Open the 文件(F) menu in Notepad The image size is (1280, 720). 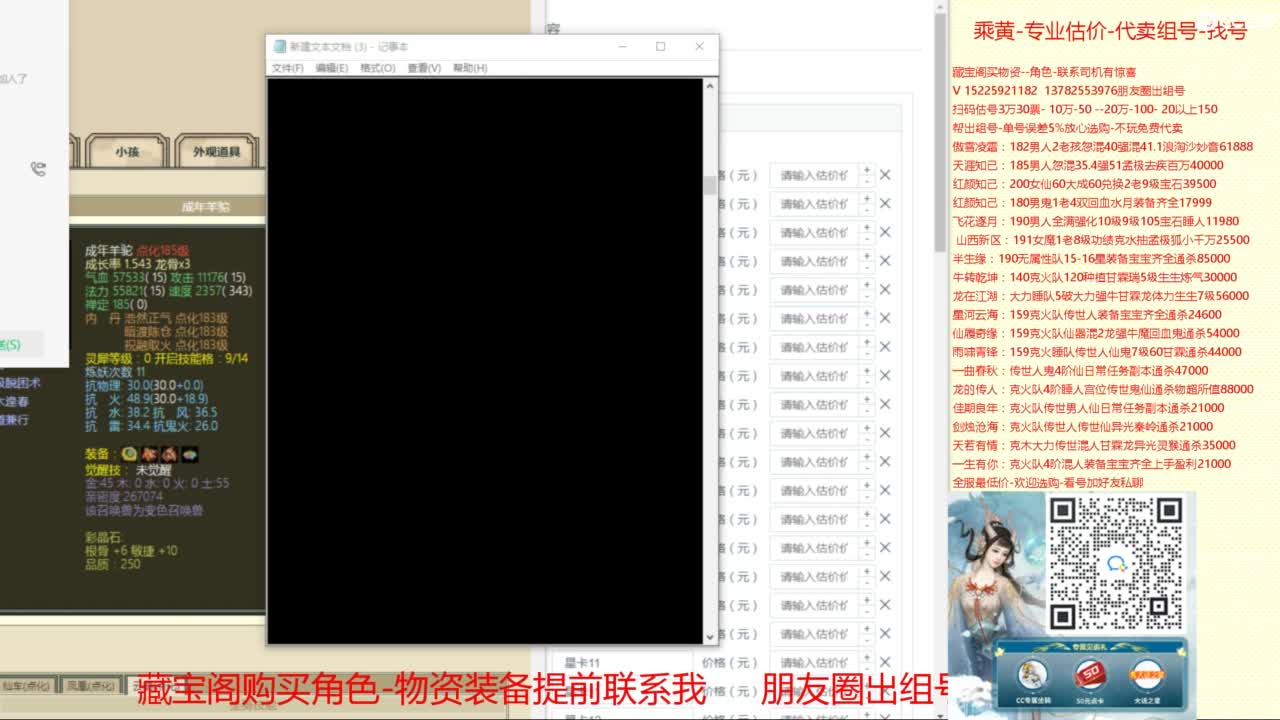tap(287, 68)
